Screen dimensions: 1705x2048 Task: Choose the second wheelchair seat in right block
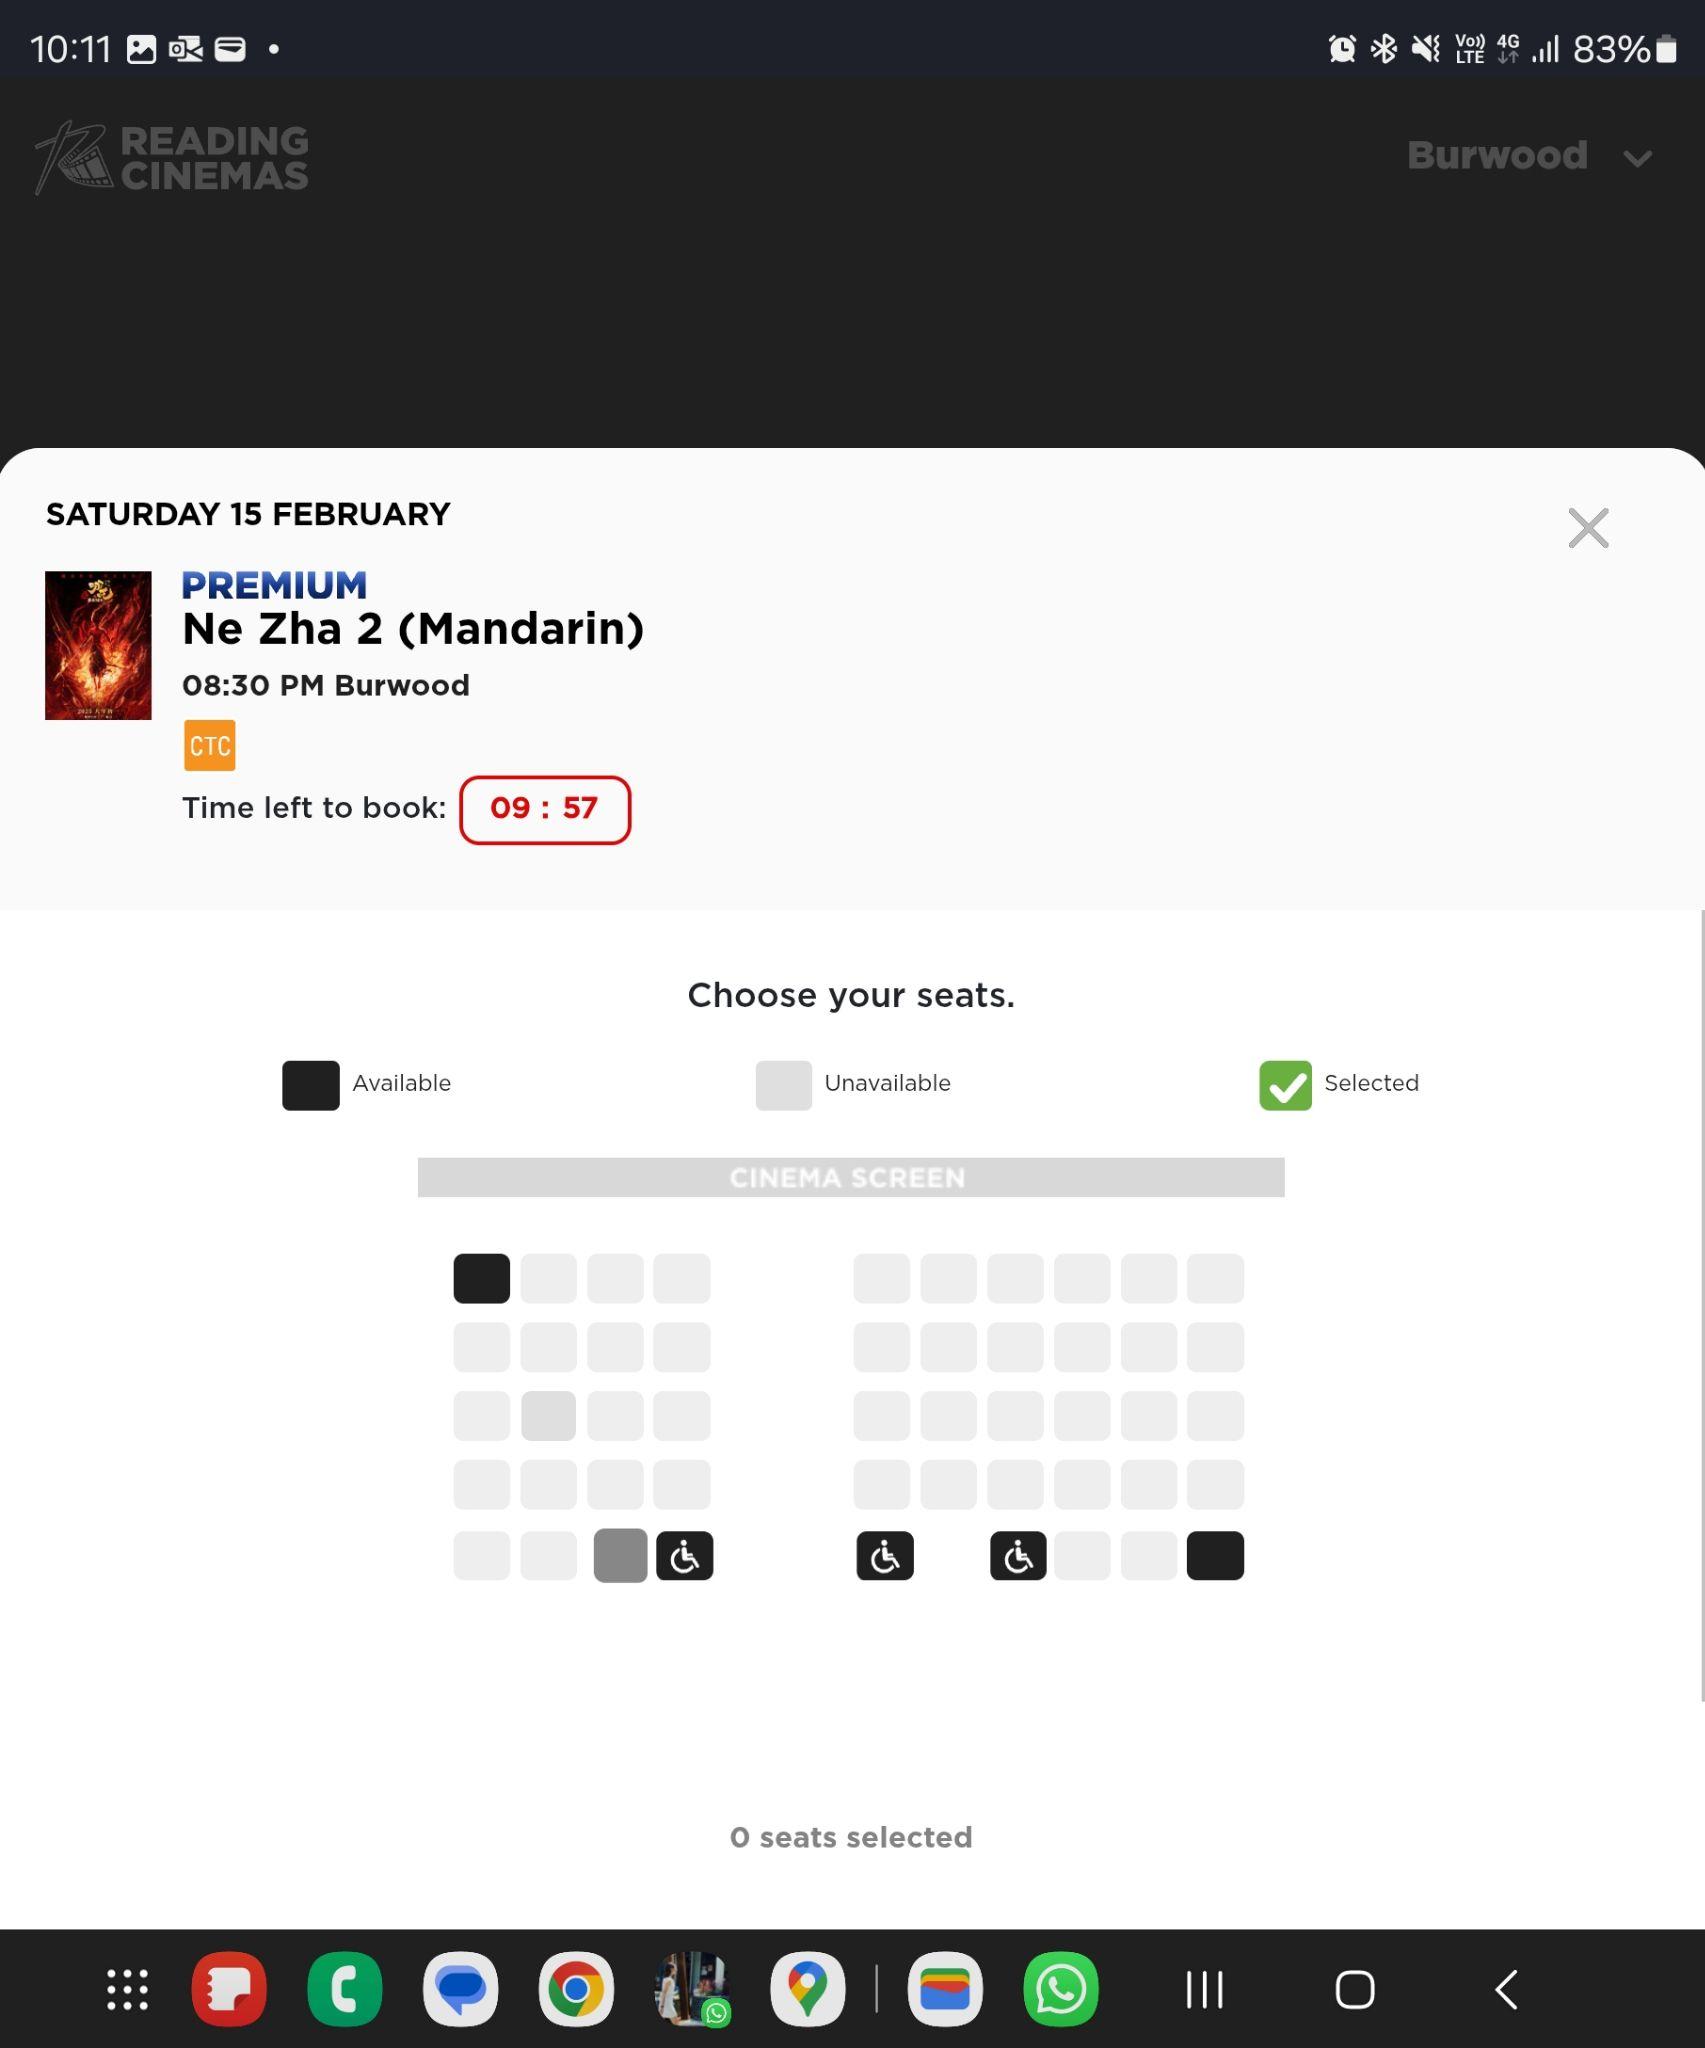click(1018, 1555)
